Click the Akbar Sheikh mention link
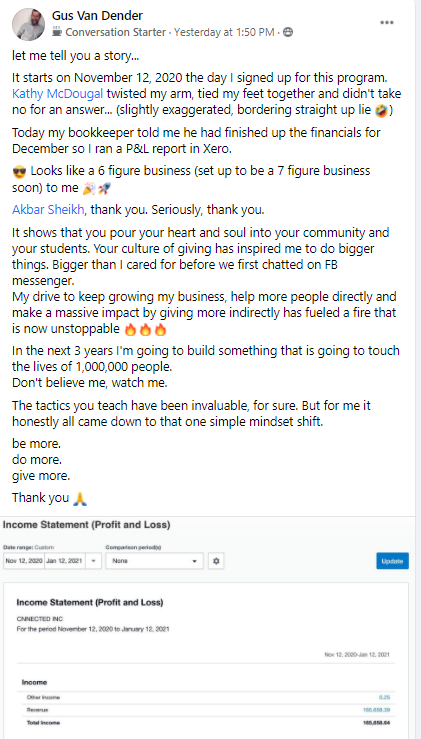Image resolution: width=421 pixels, height=739 pixels. (x=48, y=210)
